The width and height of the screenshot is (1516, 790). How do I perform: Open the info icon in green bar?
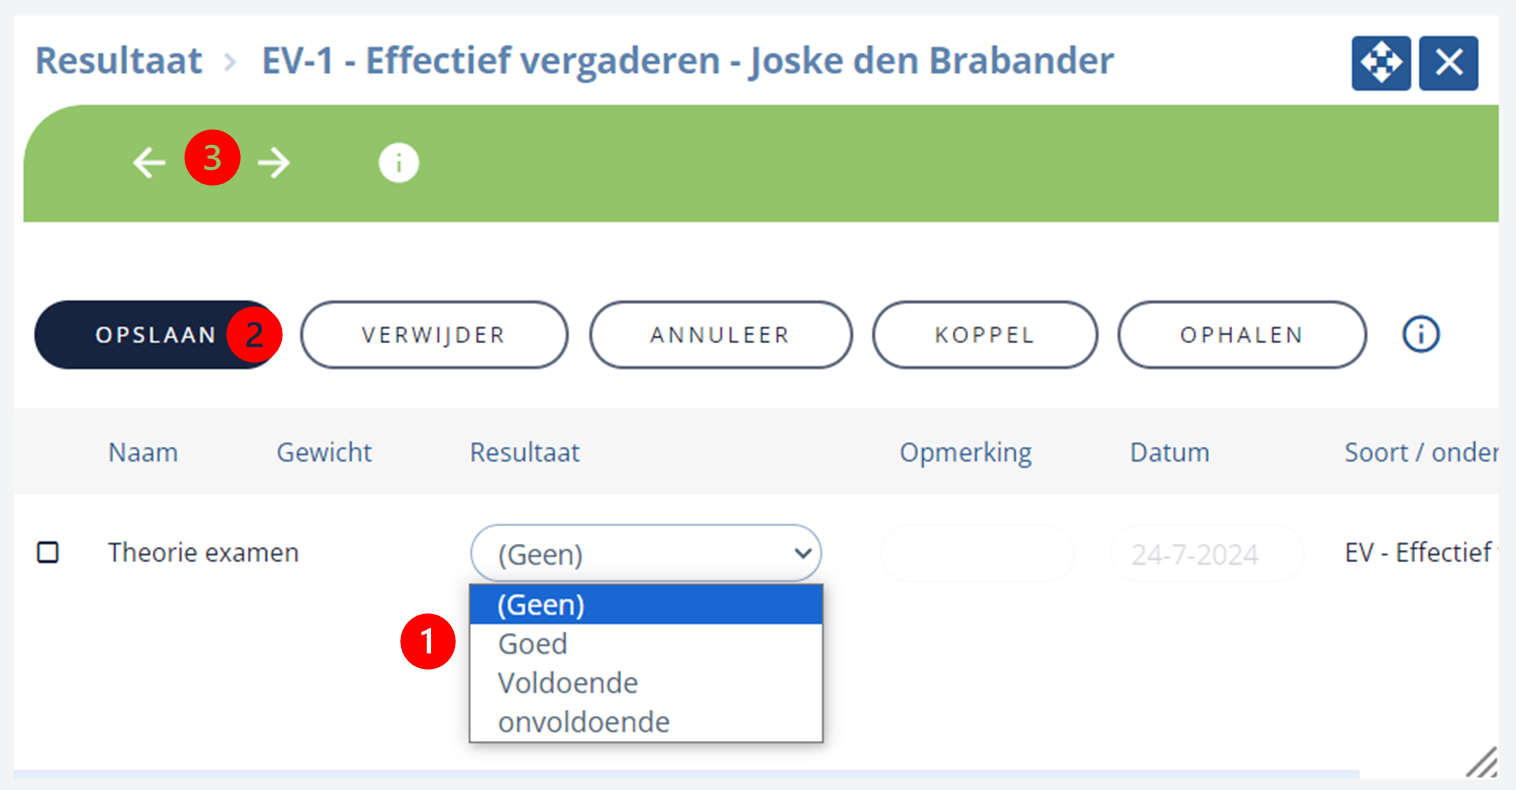(398, 162)
